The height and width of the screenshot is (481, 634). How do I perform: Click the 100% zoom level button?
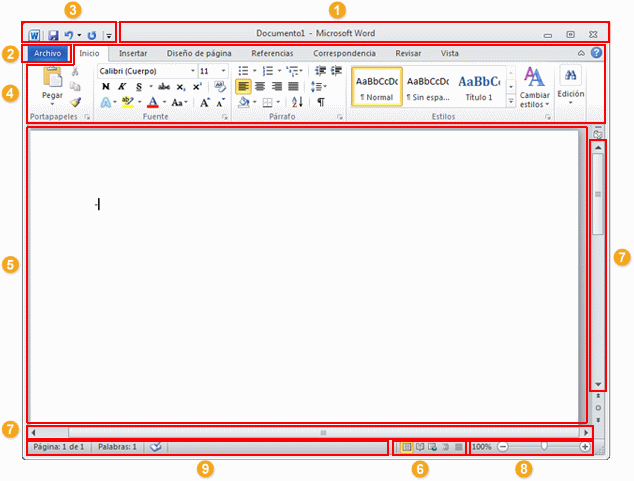click(482, 447)
